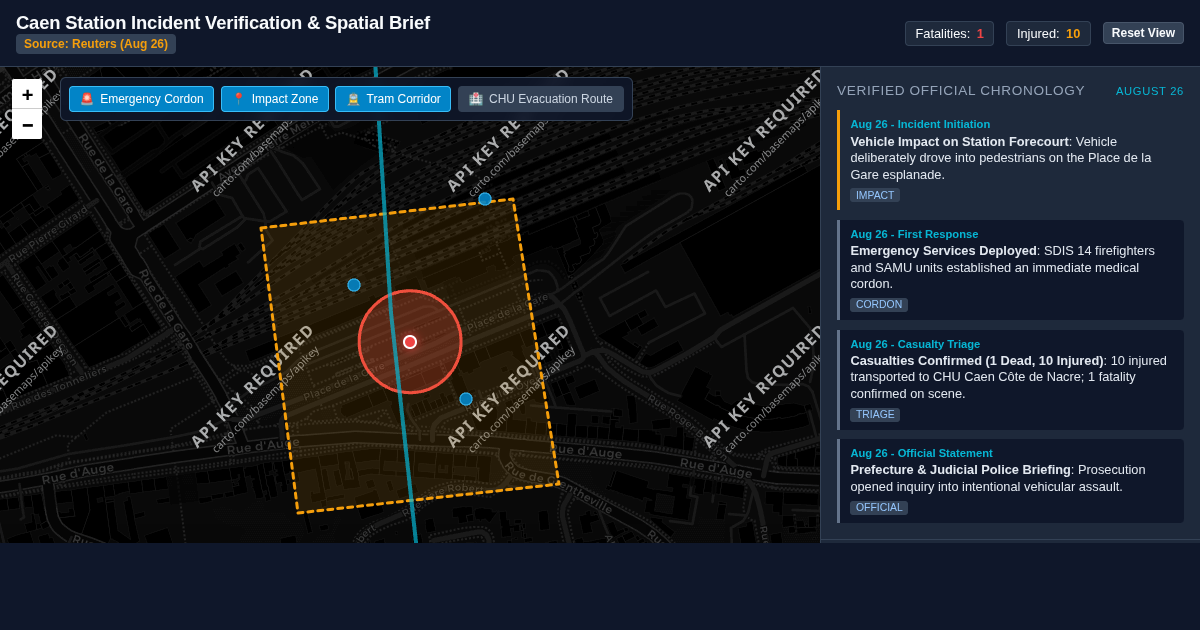Open the Incident Initiation timeline entry

(1010, 160)
